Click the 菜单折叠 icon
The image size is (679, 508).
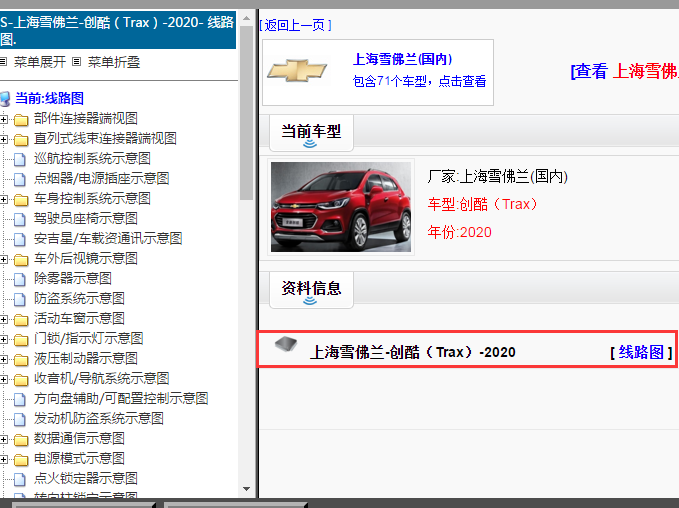point(76,62)
